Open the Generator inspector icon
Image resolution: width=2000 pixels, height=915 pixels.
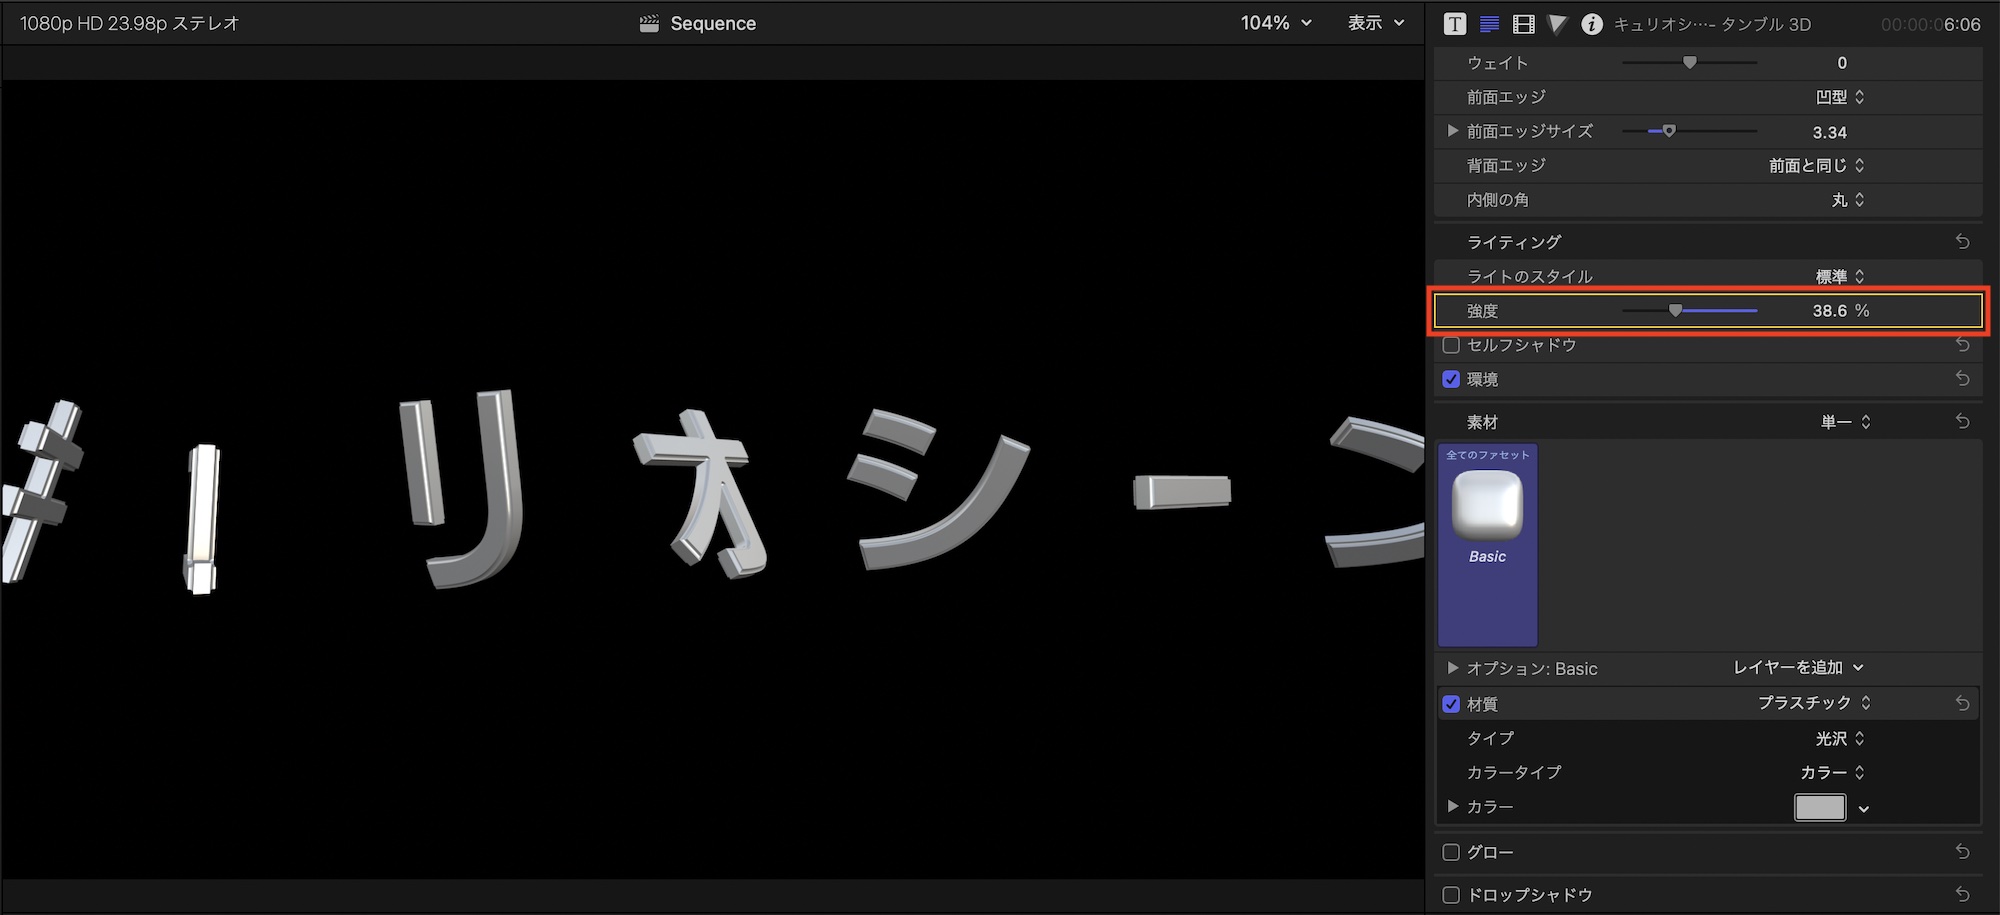click(1557, 24)
